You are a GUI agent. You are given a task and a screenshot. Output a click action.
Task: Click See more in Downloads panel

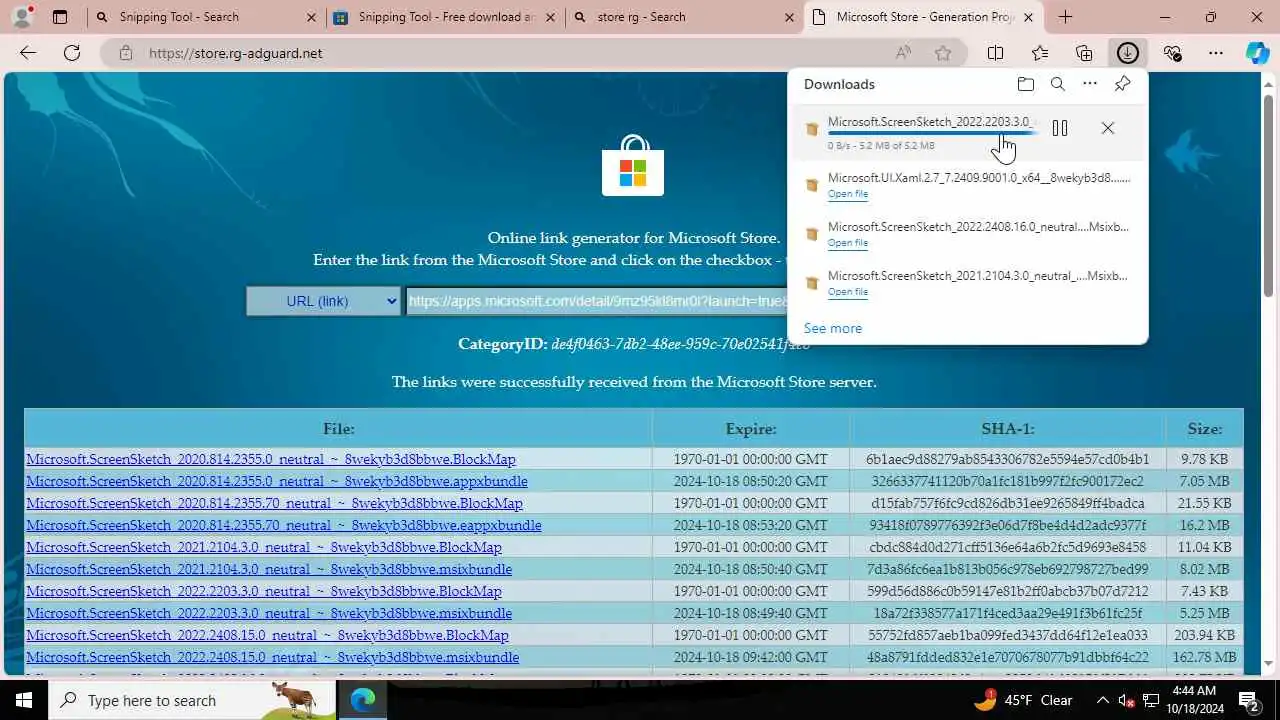tap(833, 328)
